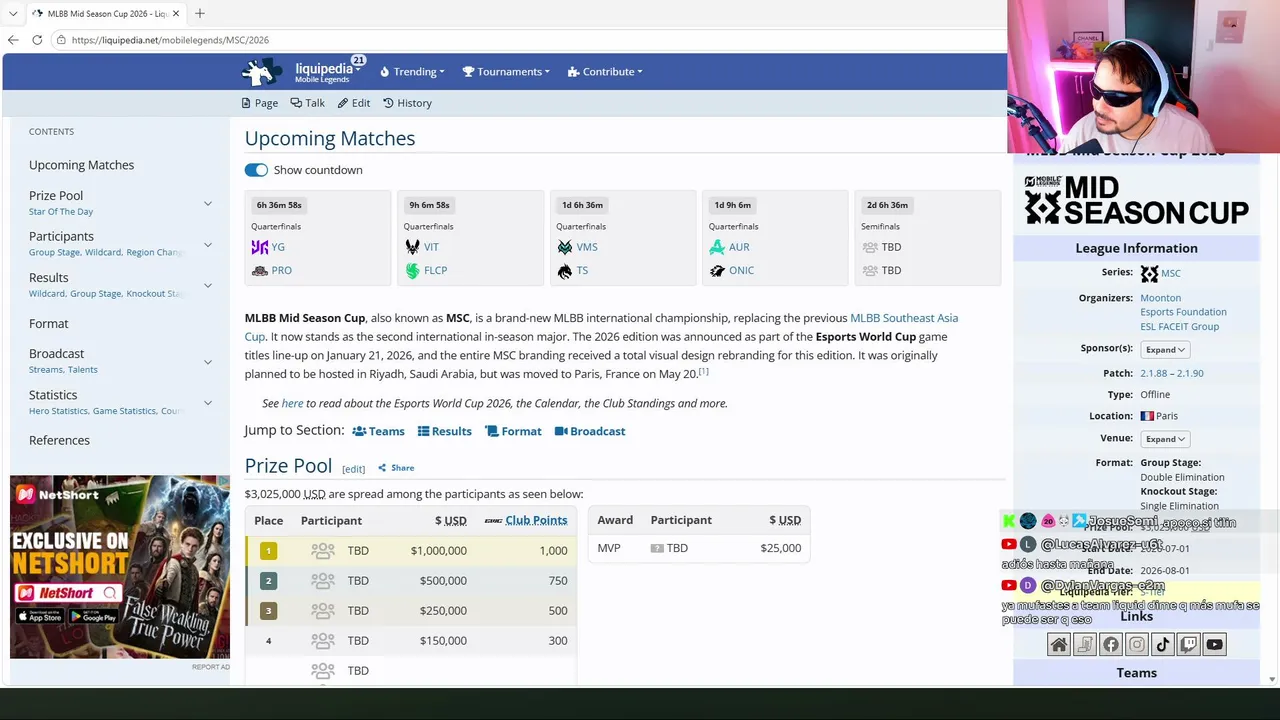The width and height of the screenshot is (1280, 720).
Task: Open the Twitch link icon
Action: tap(1189, 645)
